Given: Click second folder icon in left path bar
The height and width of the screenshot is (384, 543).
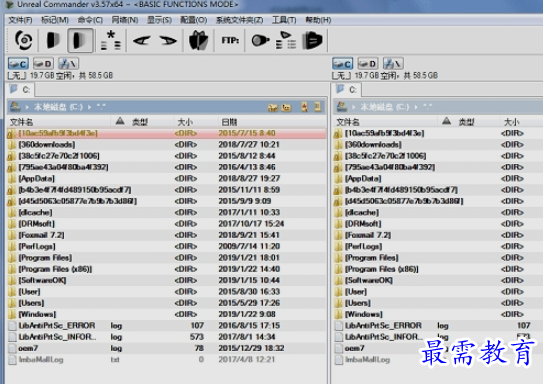Looking at the screenshot, I should coord(286,108).
